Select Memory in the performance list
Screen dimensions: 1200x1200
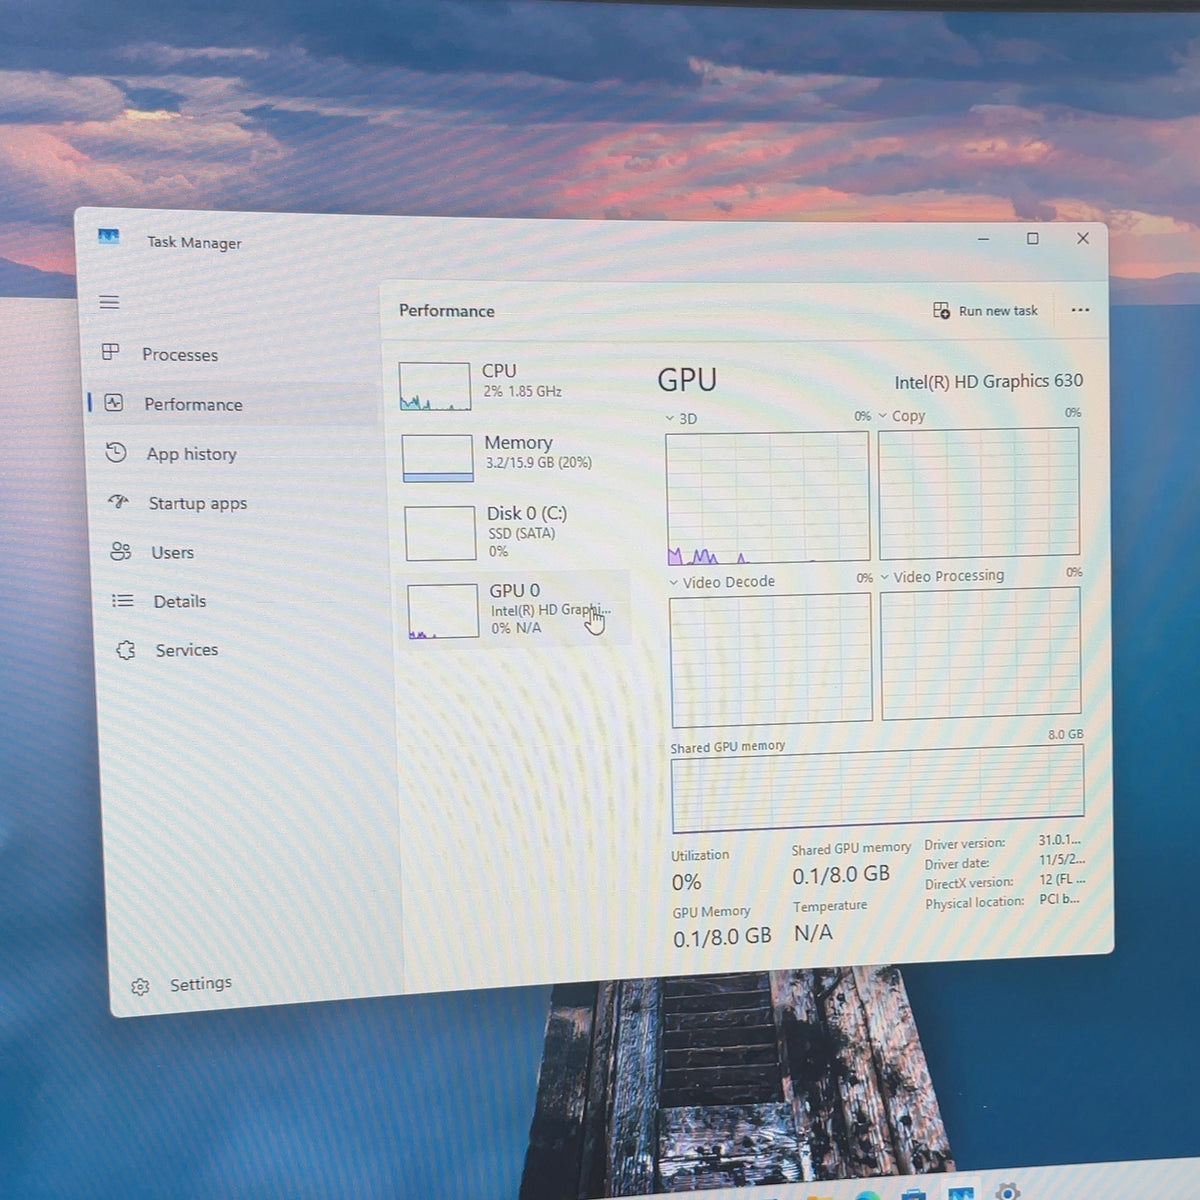click(512, 456)
